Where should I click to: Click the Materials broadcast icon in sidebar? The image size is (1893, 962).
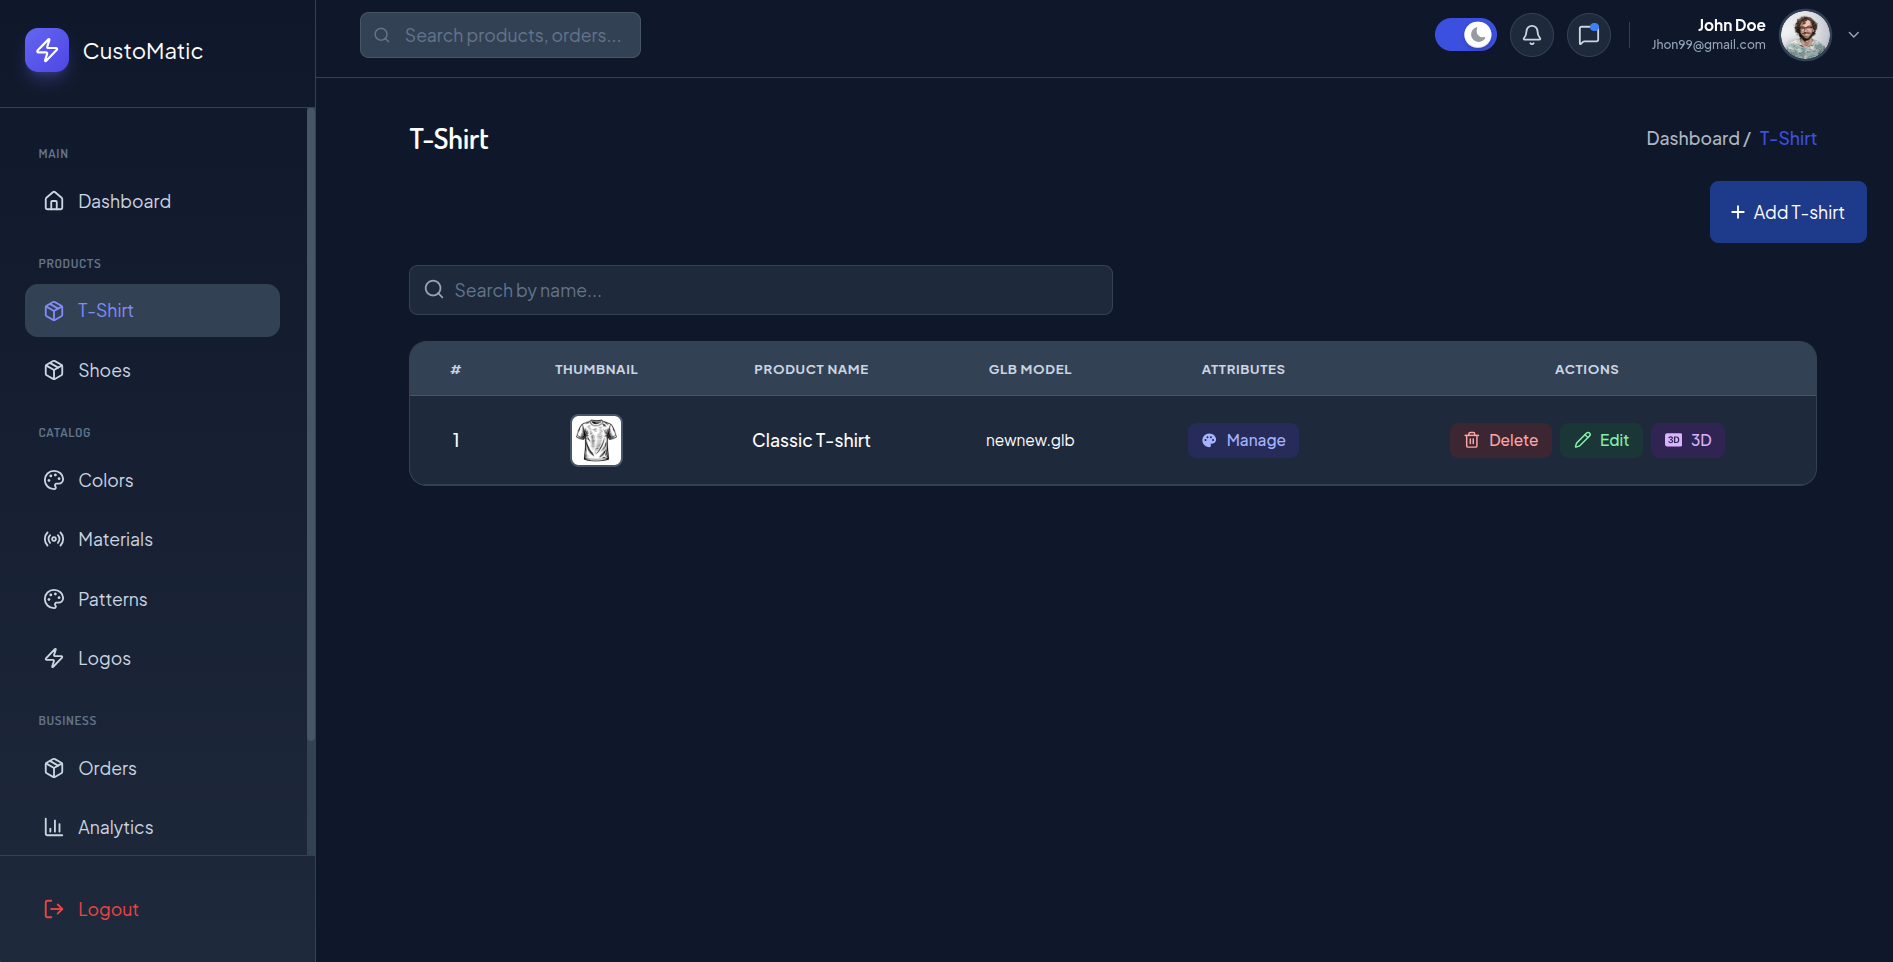(x=54, y=539)
